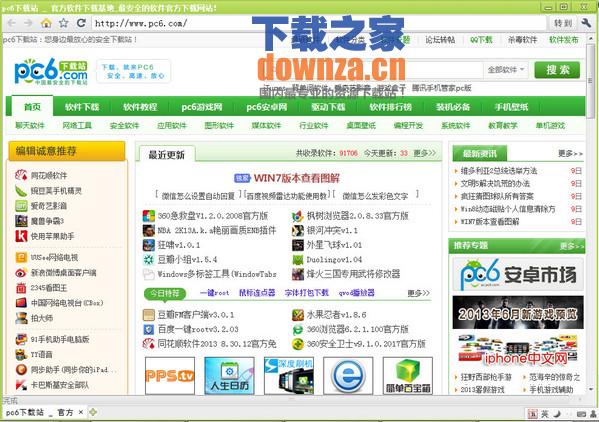Viewport: 599px width, 422px height.
Task: Click the 360安全卫士 software icon
Action: click(x=298, y=344)
